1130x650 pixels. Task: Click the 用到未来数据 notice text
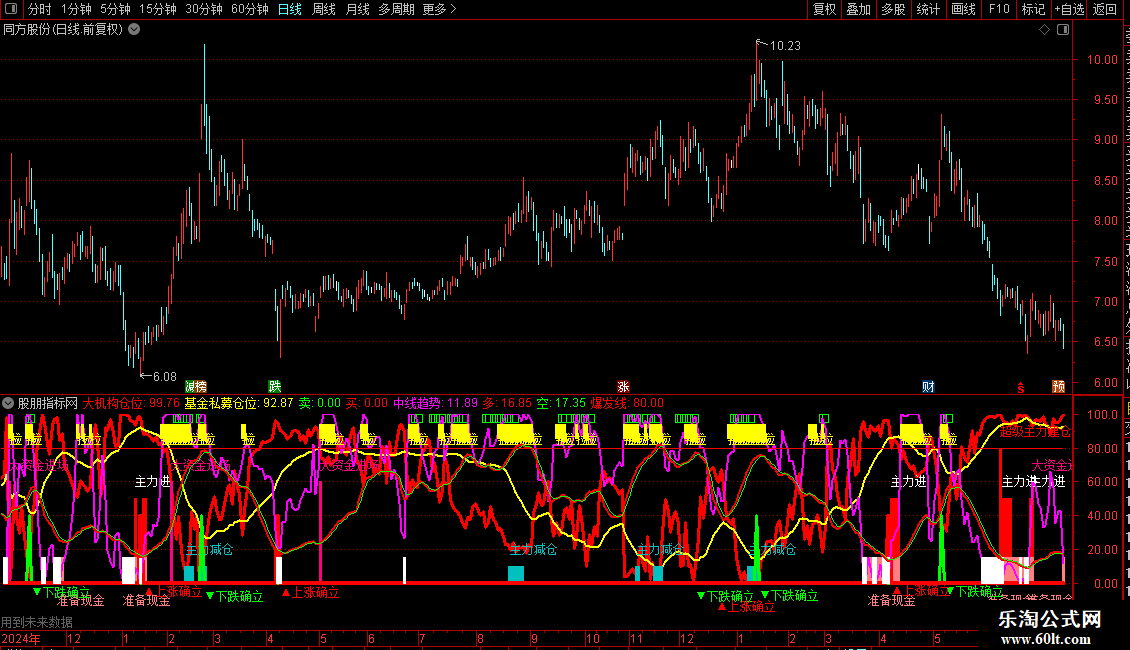tap(37, 622)
